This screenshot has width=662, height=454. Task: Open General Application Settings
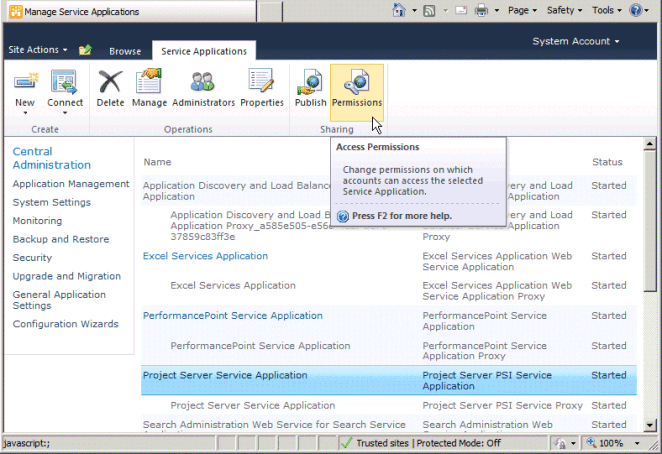click(59, 300)
